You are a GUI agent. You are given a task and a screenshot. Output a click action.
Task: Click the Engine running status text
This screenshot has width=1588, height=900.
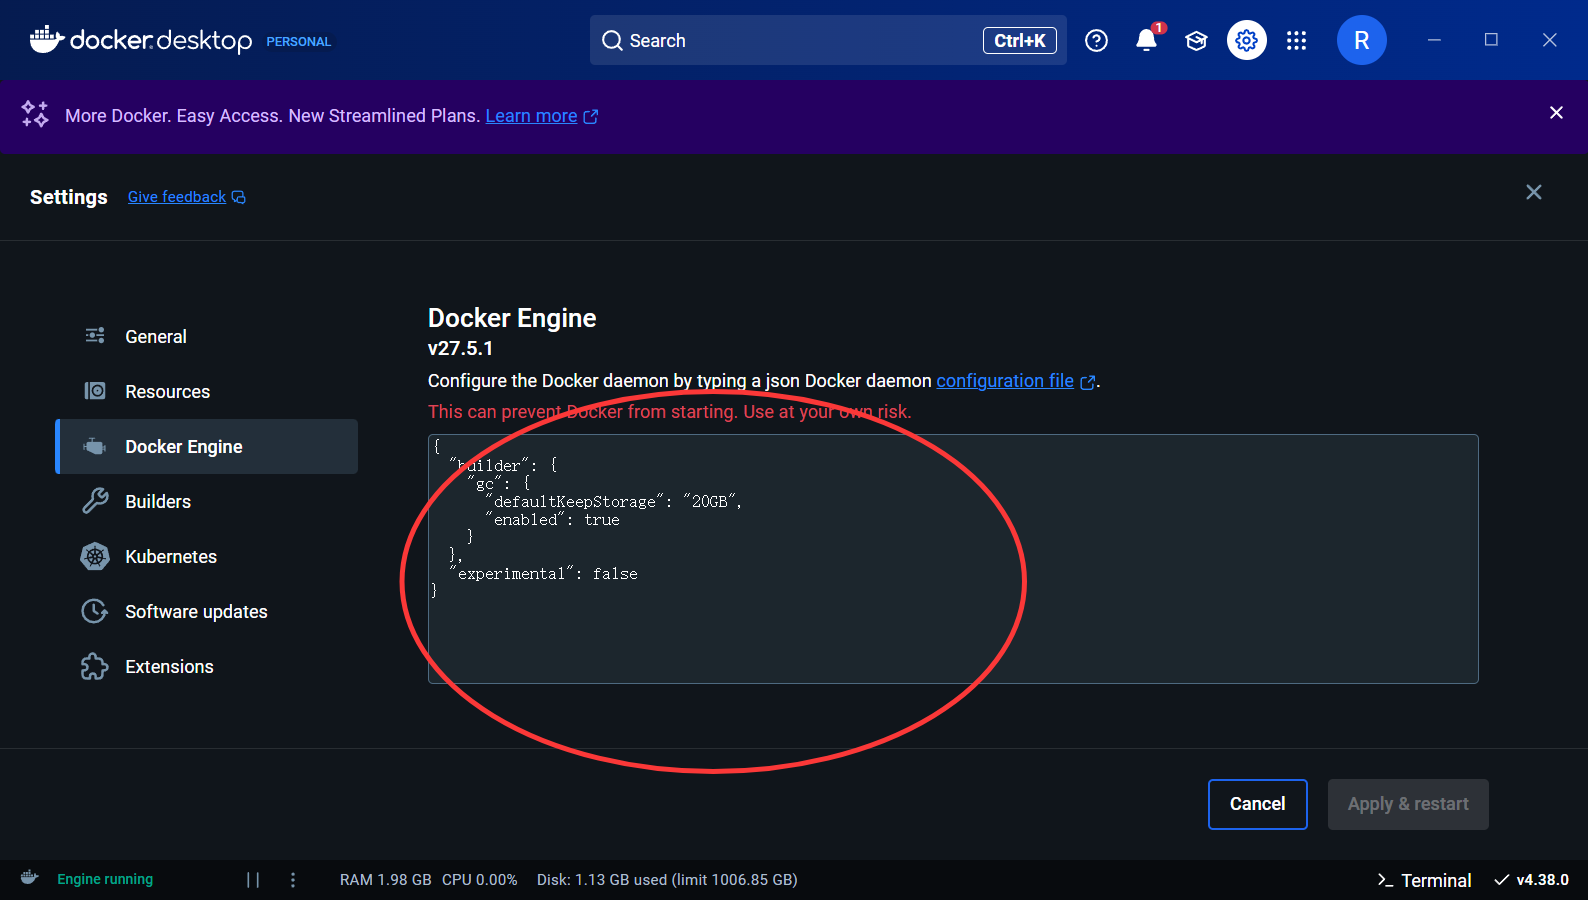point(105,879)
